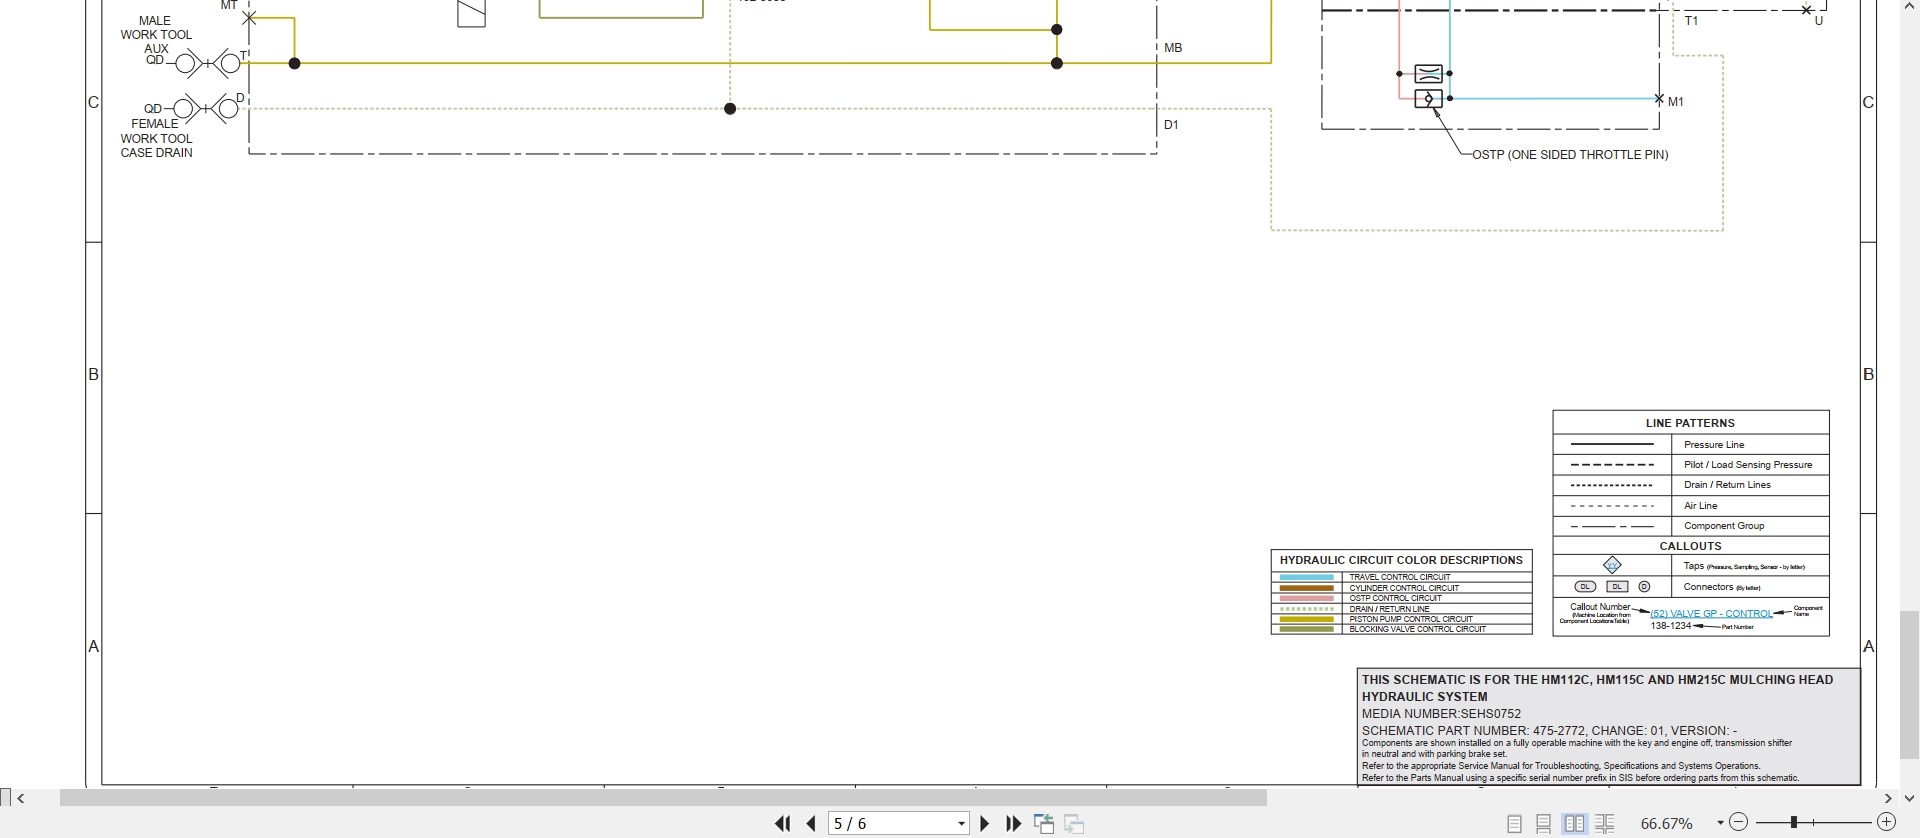
Task: Click the OSTP check valve symbol
Action: [x=1428, y=98]
